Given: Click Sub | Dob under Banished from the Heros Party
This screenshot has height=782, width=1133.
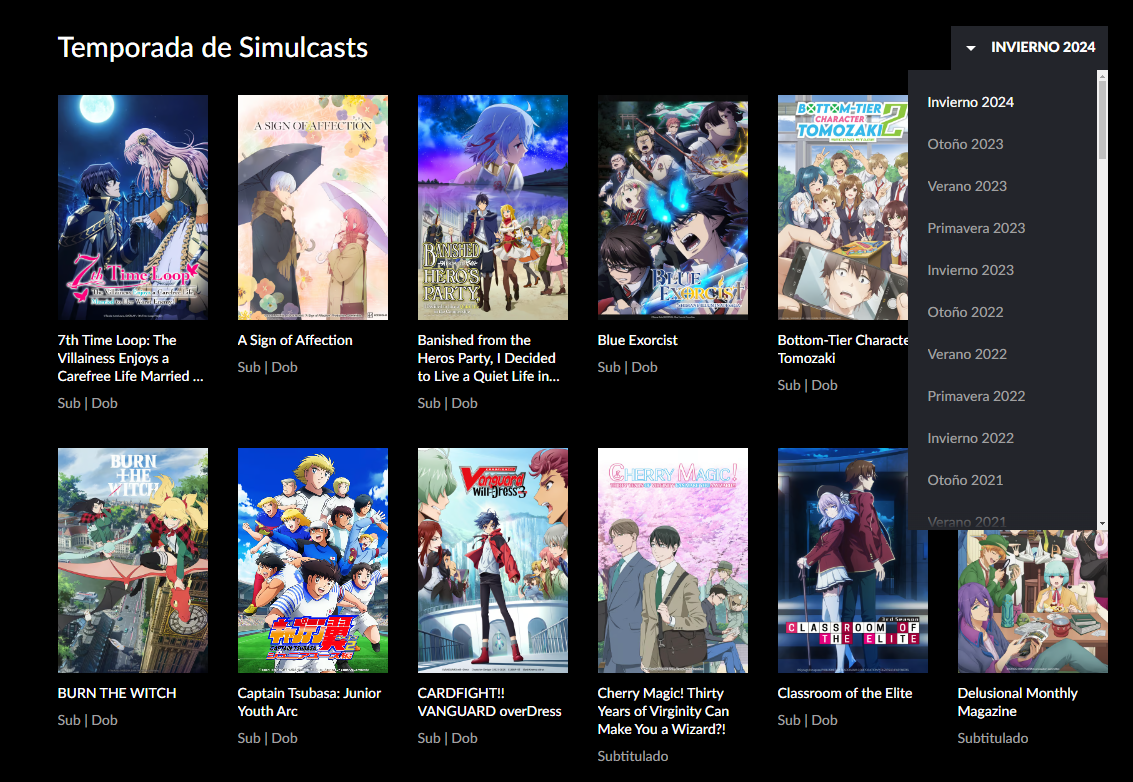Looking at the screenshot, I should point(447,403).
